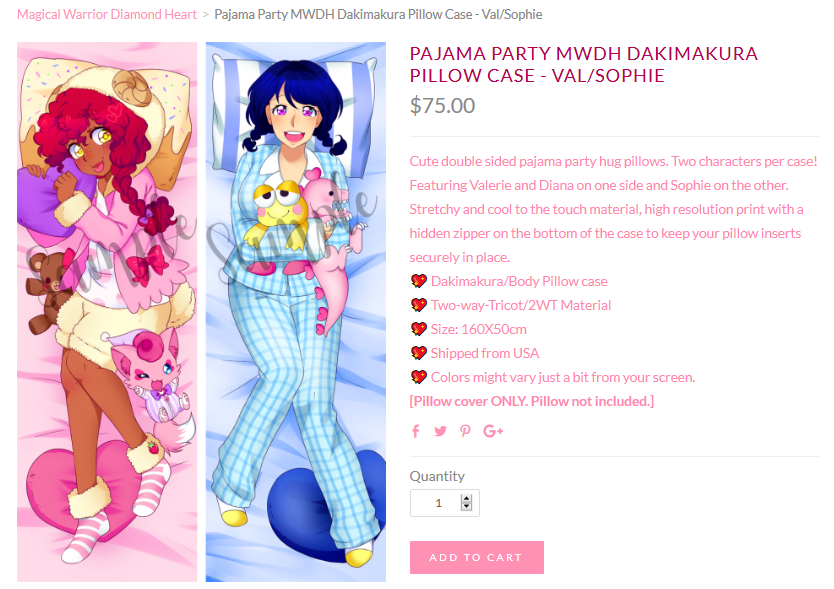
Task: Click the Pillow cover ONLY notice text
Action: [531, 401]
